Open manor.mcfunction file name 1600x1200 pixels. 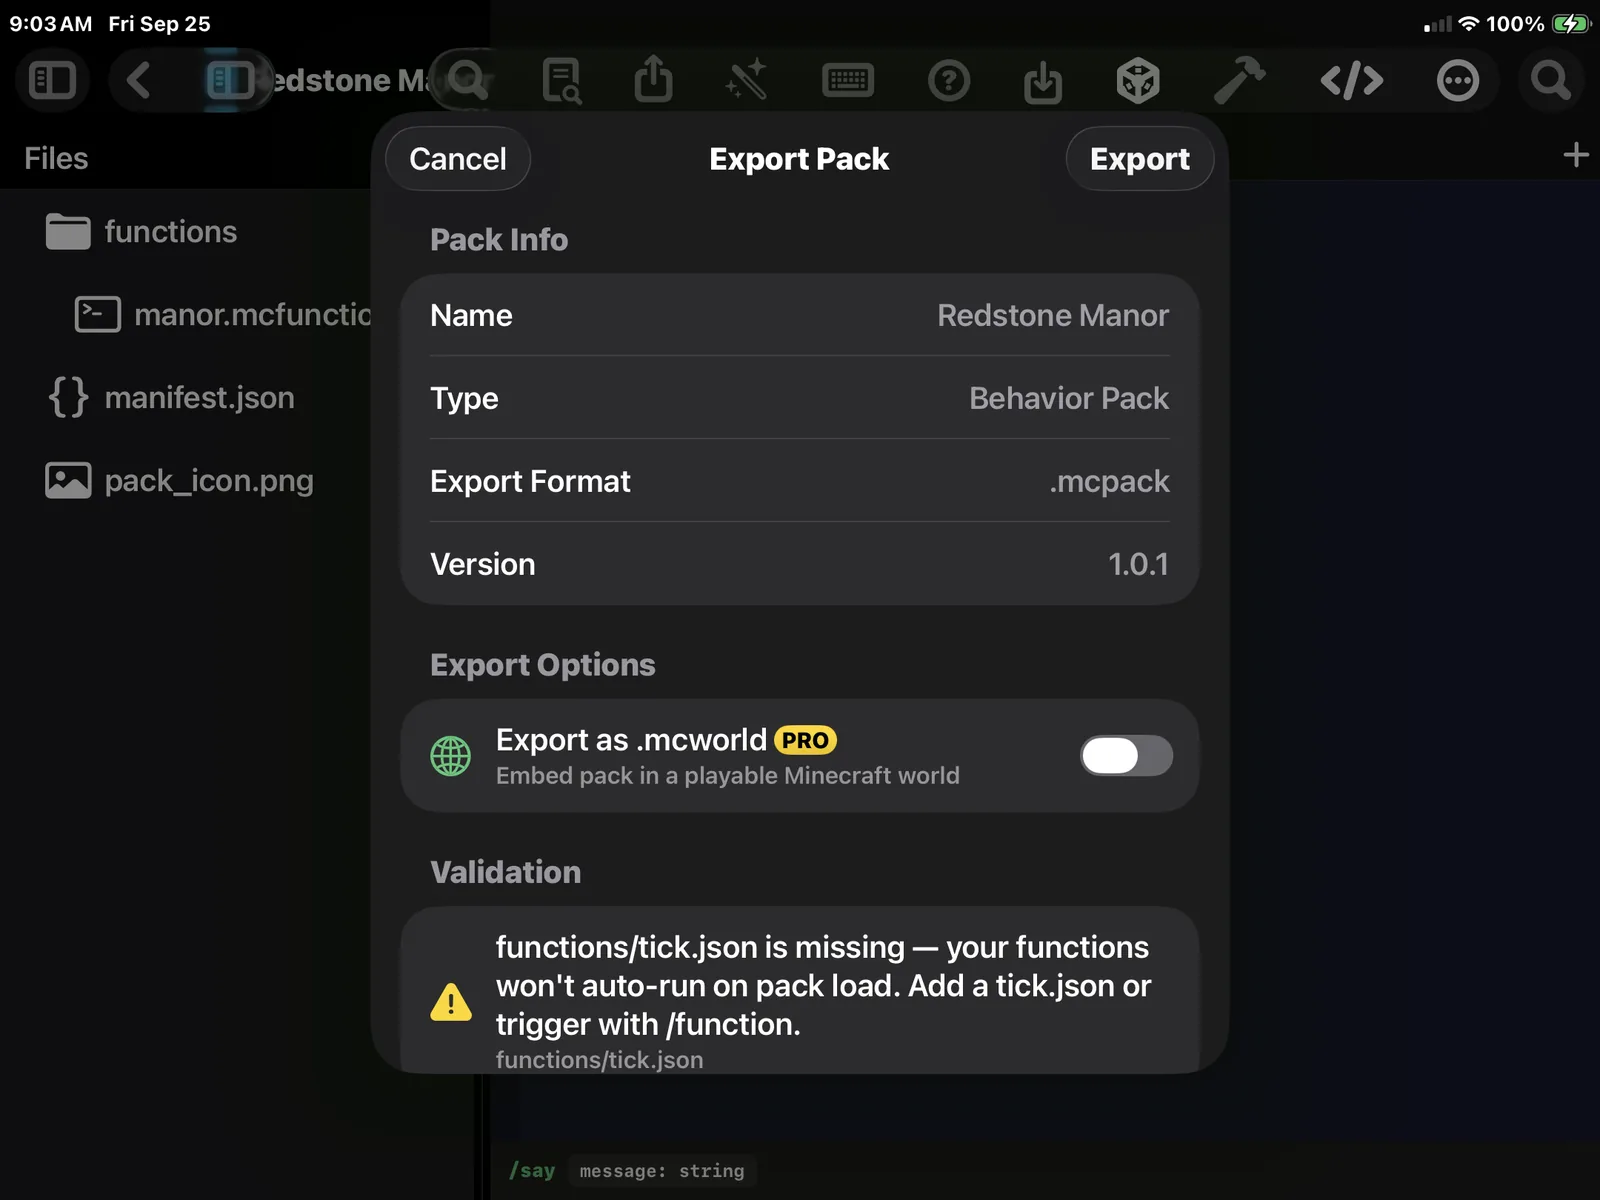[253, 314]
